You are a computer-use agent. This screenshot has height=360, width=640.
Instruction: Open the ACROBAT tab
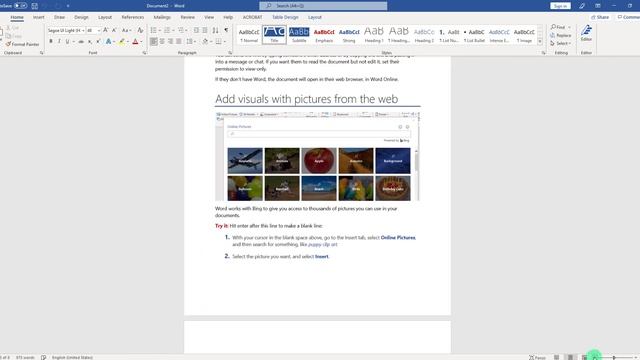click(252, 17)
